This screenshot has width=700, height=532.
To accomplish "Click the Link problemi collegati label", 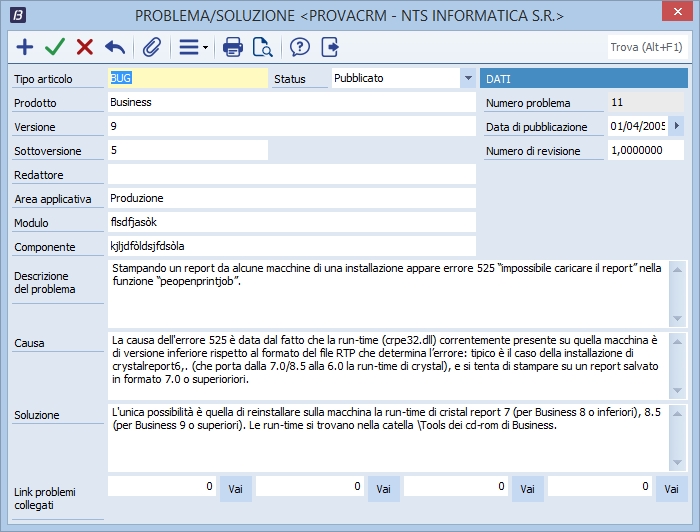I will pos(45,499).
